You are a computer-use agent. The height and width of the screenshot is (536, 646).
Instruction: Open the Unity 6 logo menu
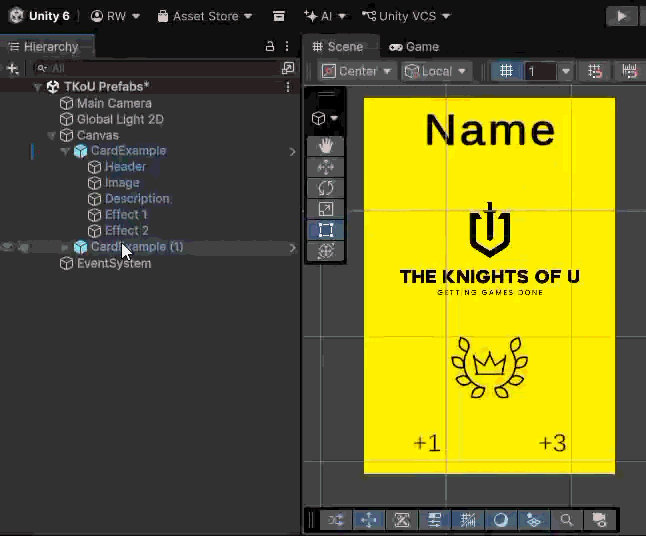pyautogui.click(x=40, y=16)
